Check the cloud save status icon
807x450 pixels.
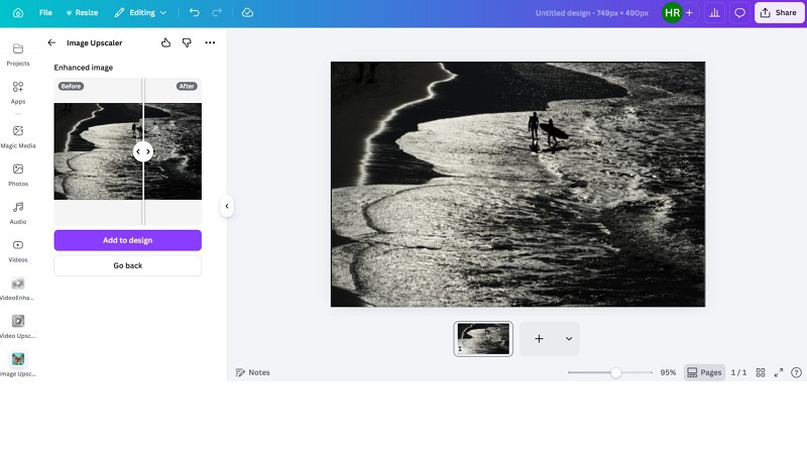click(x=248, y=13)
